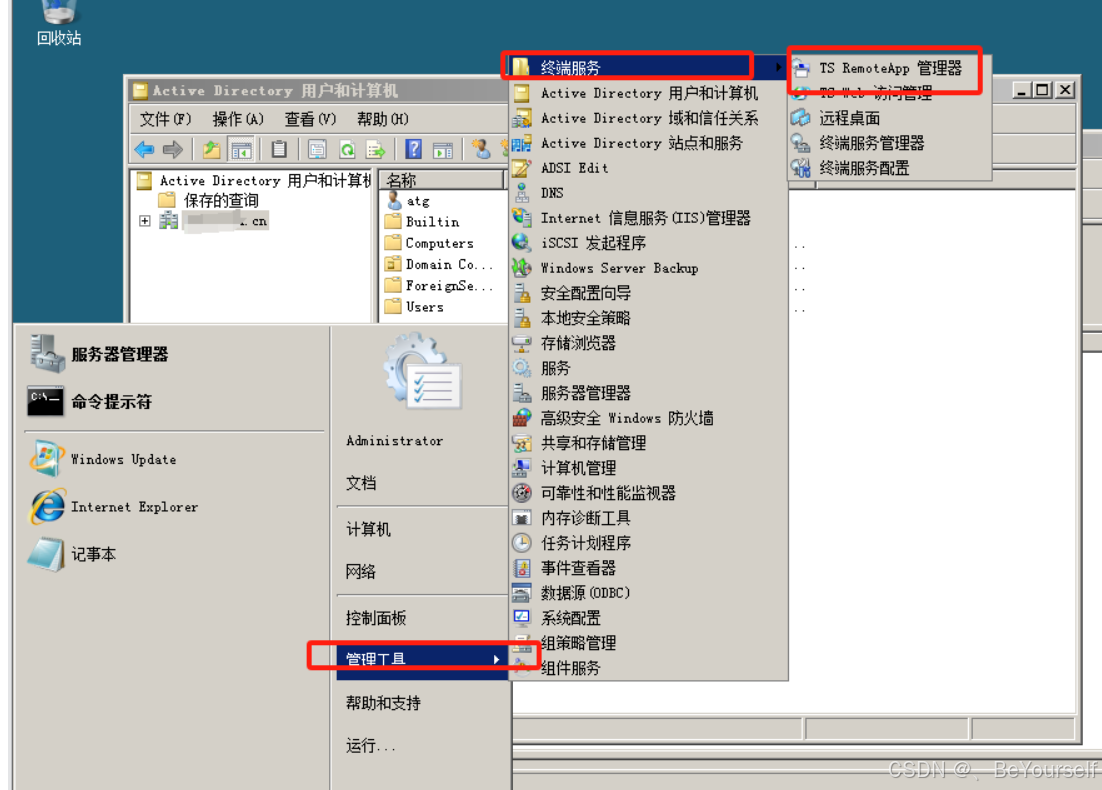
Task: Click 计算机 in Start menu
Action: pyautogui.click(x=368, y=529)
